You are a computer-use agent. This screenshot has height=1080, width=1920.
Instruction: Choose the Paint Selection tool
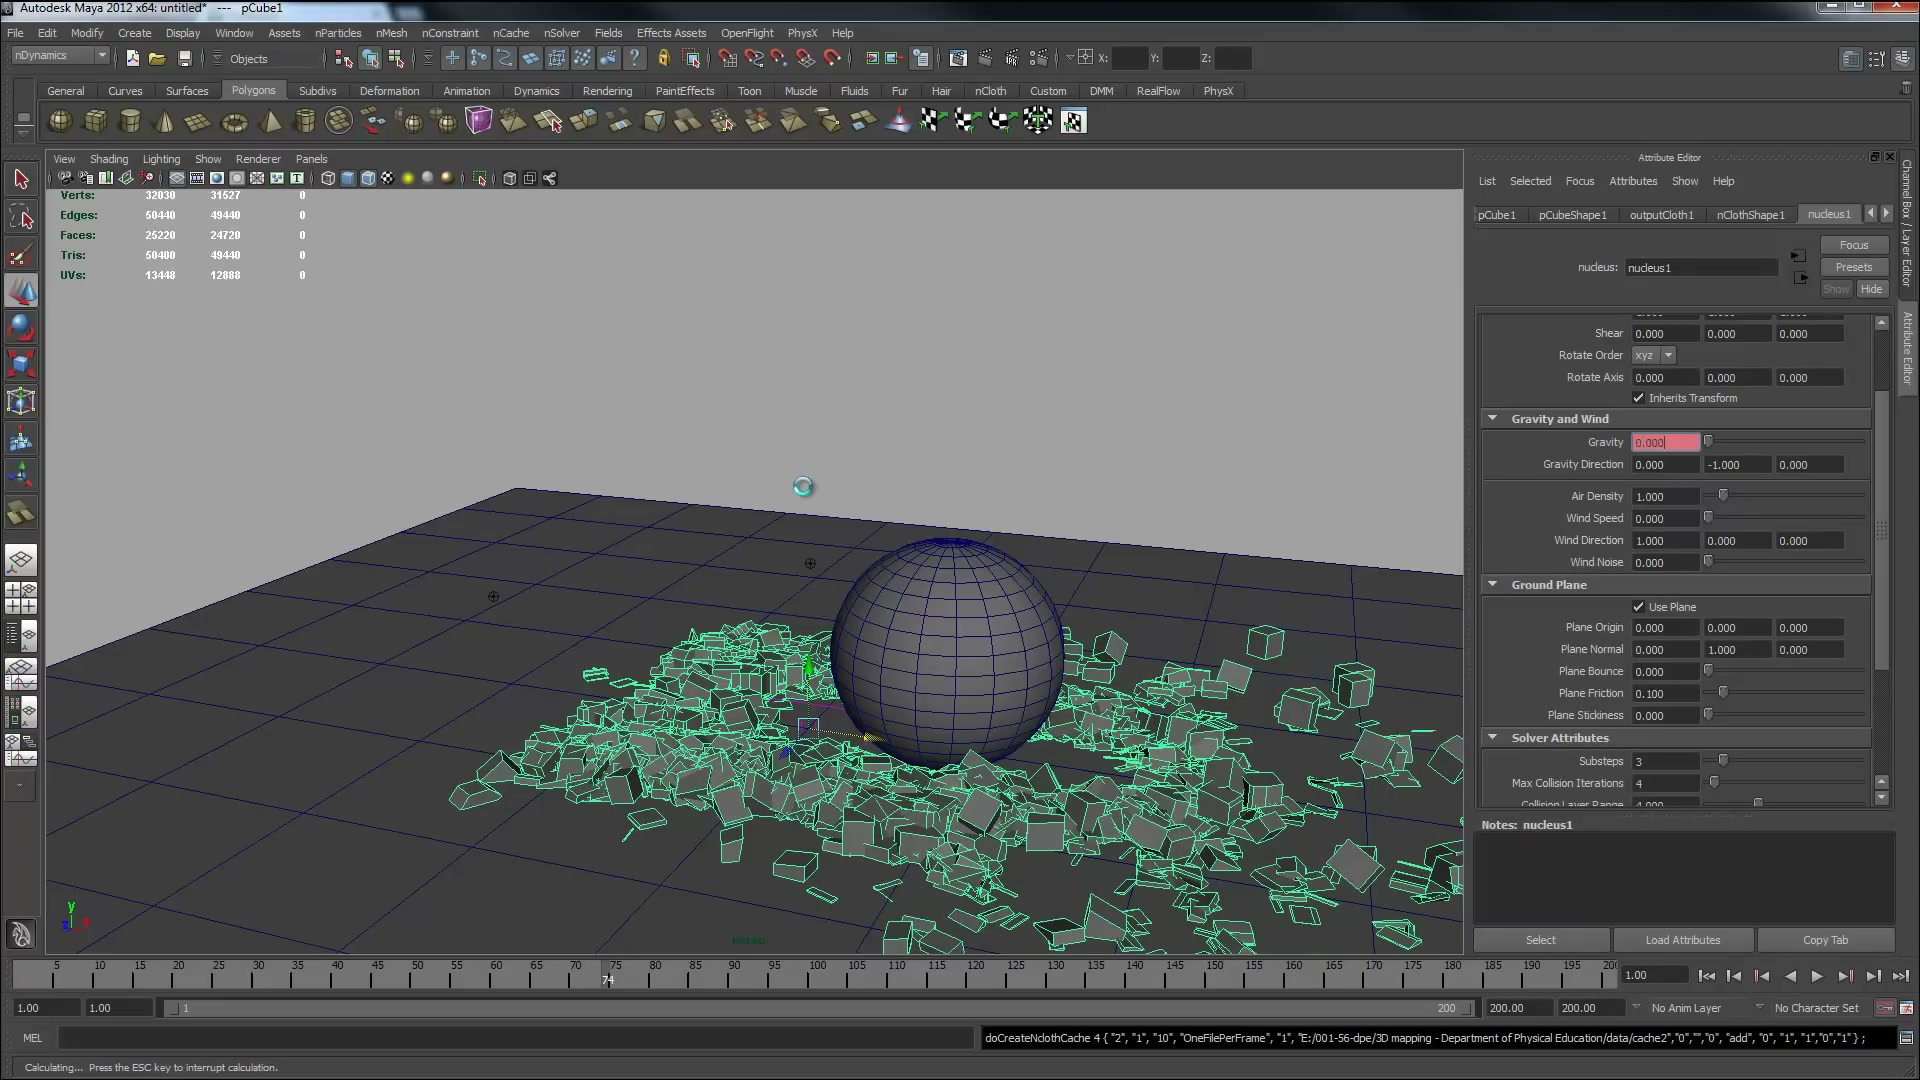(x=21, y=254)
